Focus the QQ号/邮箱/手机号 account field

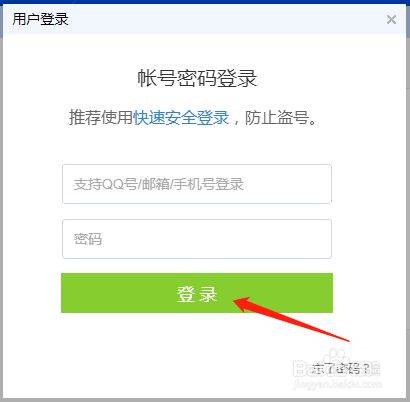[197, 184]
